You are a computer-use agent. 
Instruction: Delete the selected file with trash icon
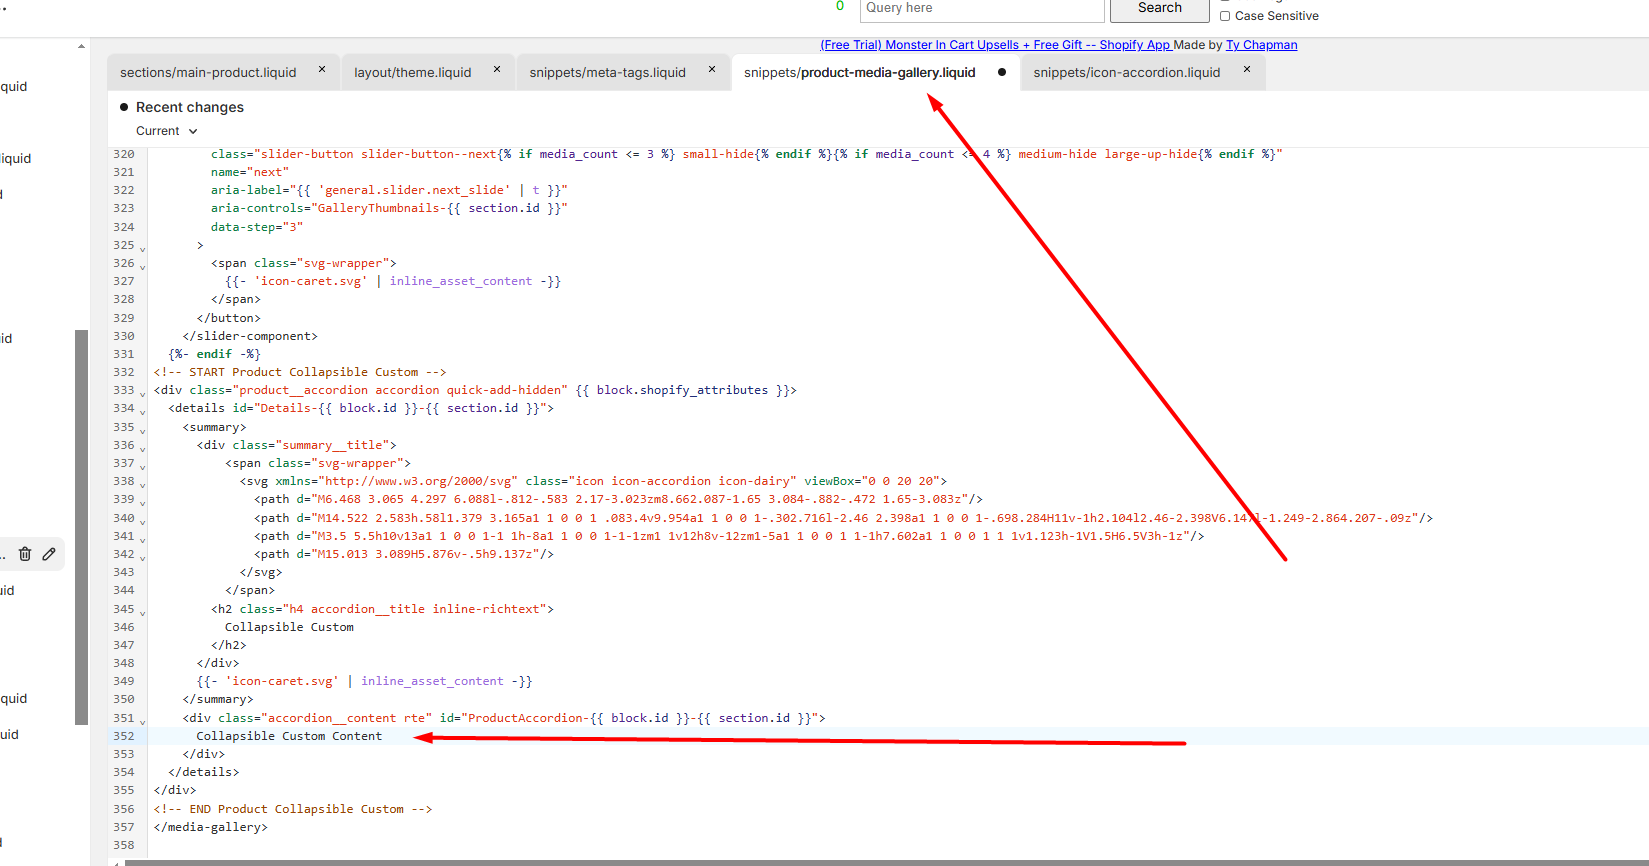(x=25, y=554)
